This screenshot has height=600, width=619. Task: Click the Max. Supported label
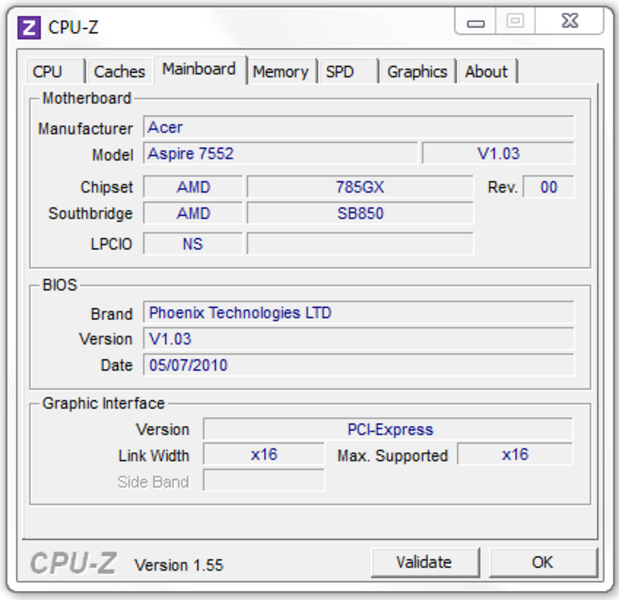click(393, 456)
